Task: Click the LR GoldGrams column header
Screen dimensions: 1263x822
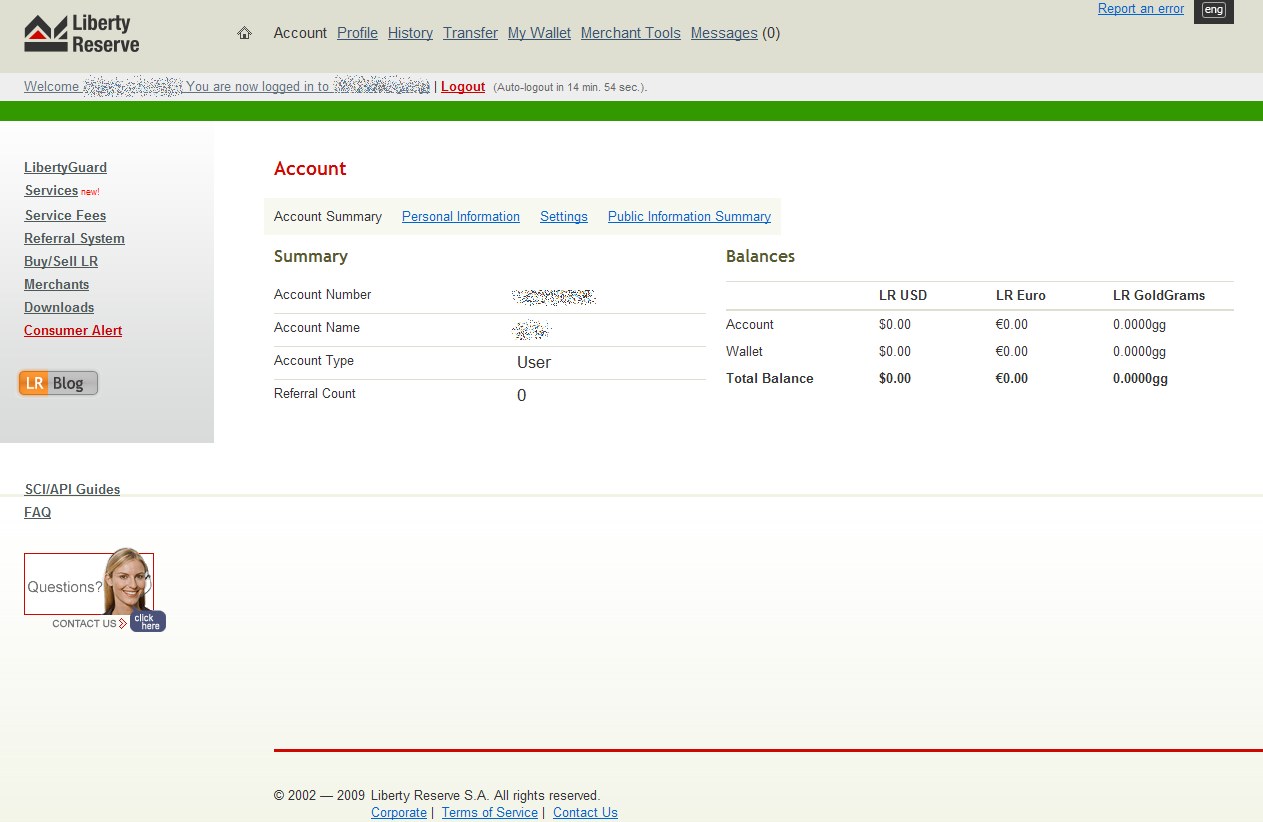Action: (1159, 296)
